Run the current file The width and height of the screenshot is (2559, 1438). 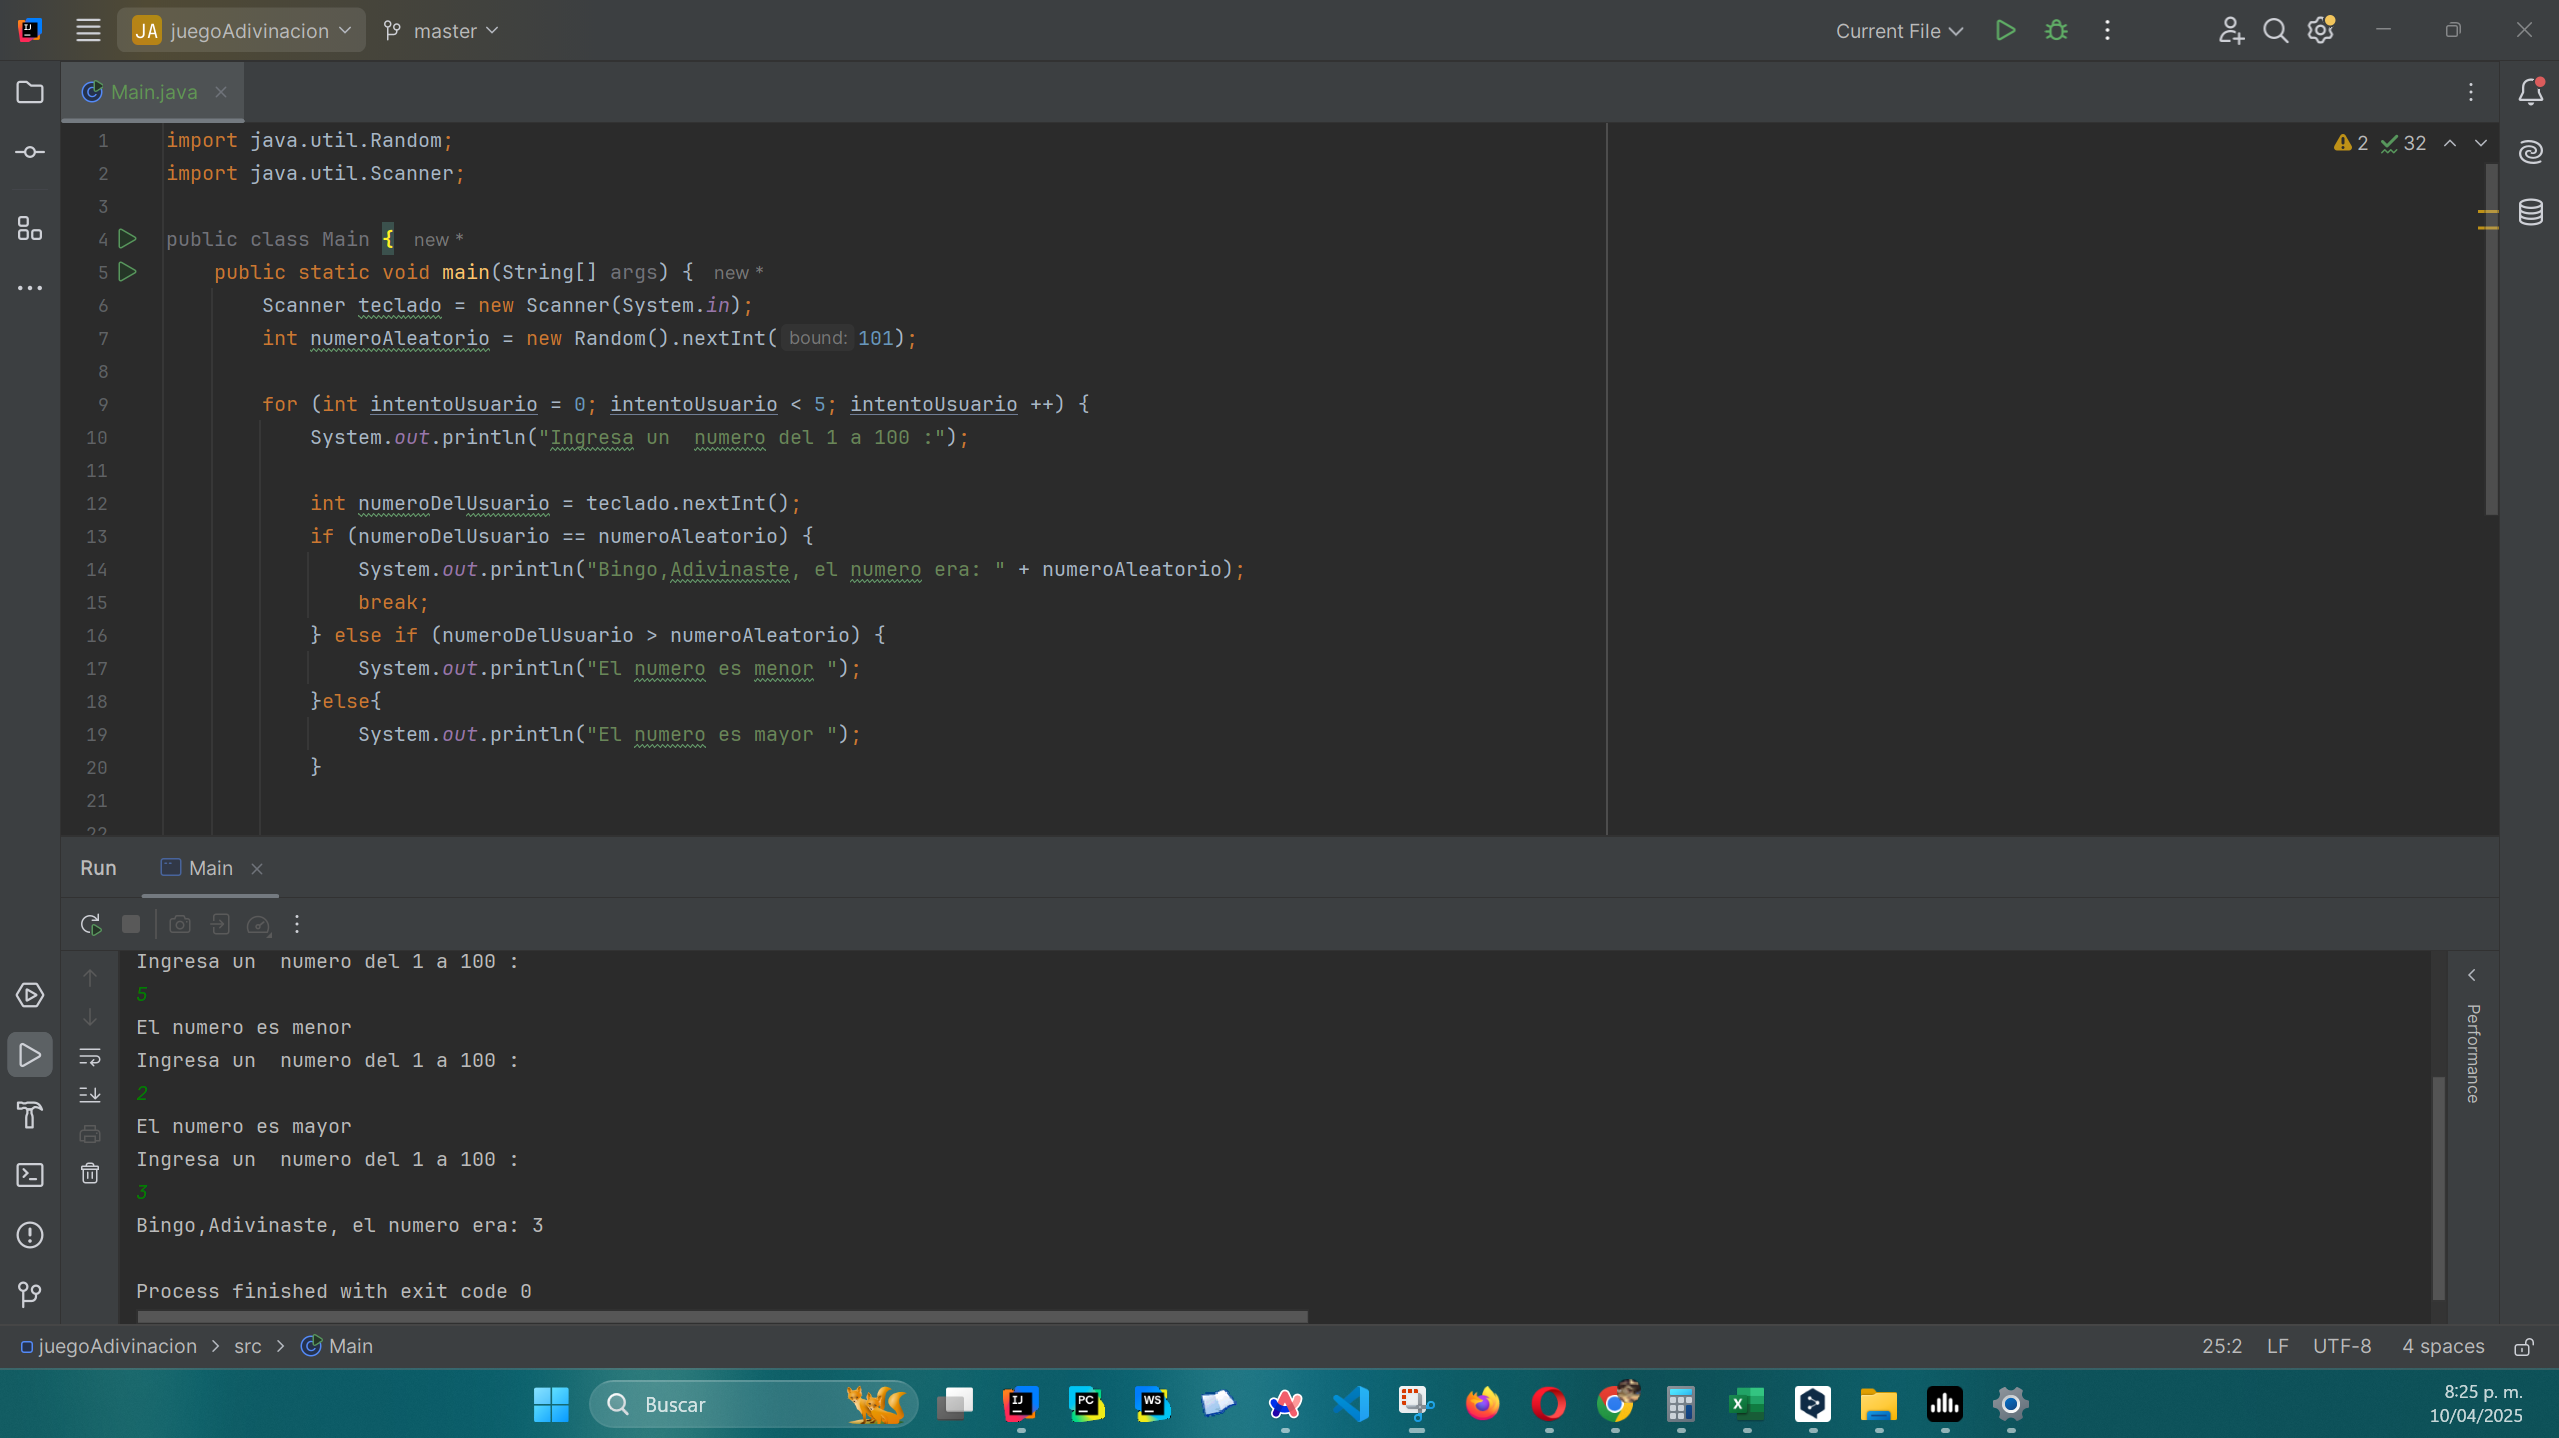[x=2005, y=30]
